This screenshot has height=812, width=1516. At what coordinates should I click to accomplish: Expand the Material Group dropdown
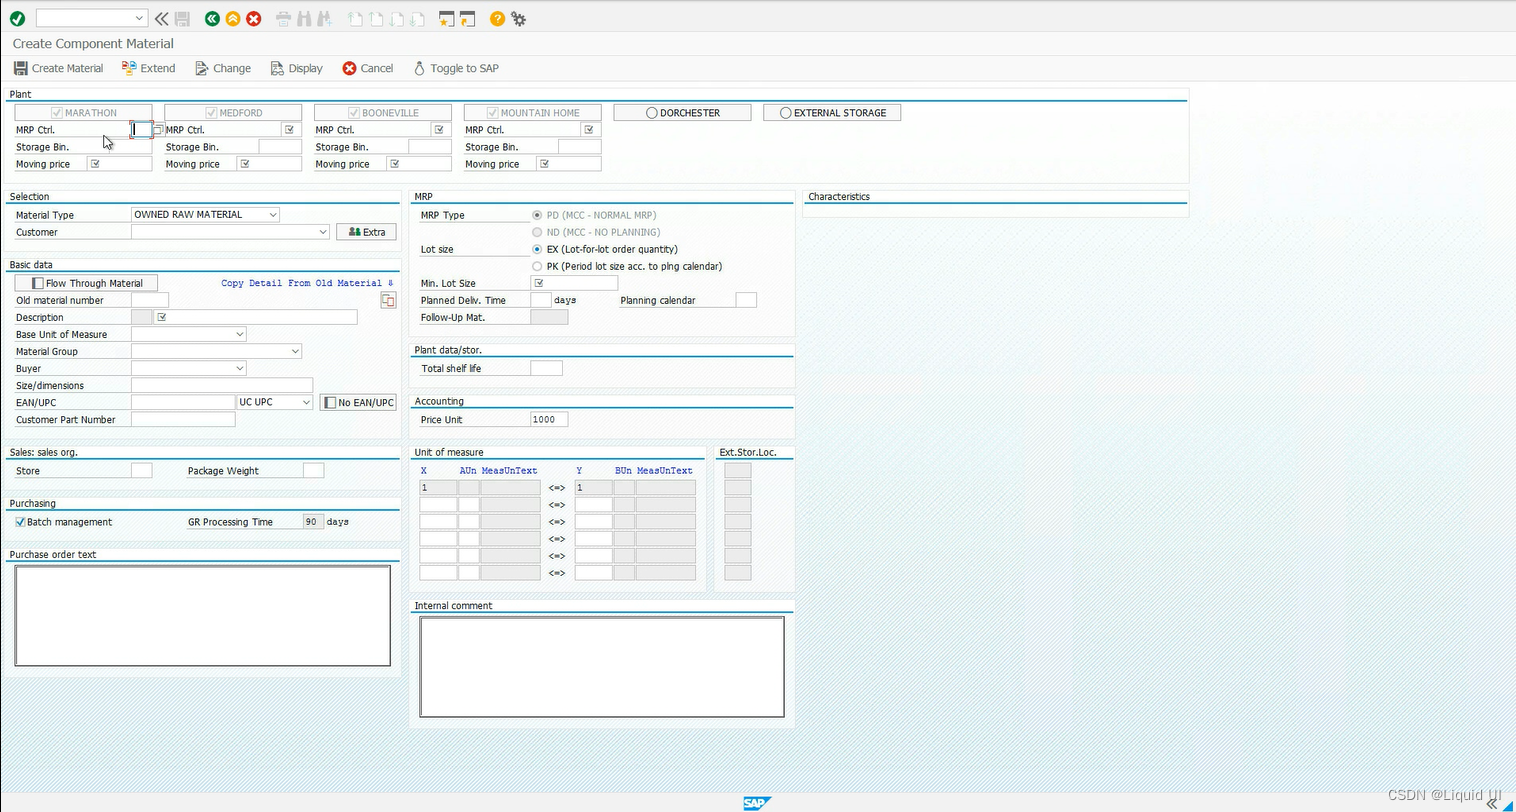point(294,351)
